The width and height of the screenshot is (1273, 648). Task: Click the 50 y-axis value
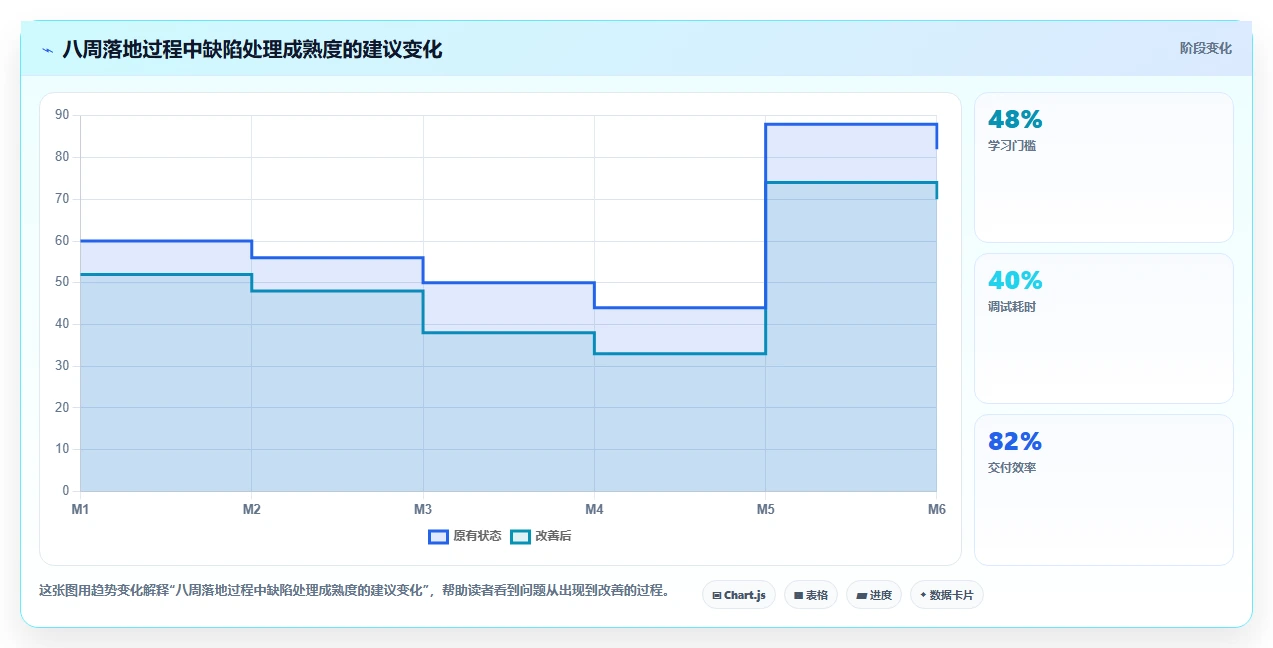coord(62,282)
